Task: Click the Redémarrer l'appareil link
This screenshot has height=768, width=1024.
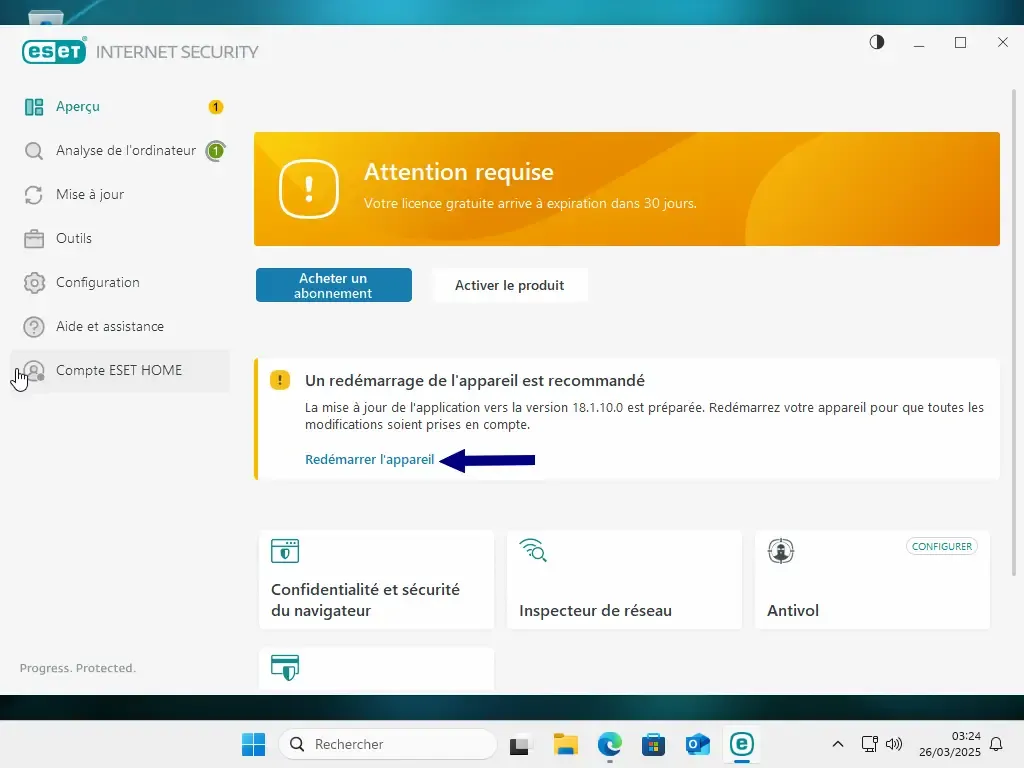Action: (370, 460)
